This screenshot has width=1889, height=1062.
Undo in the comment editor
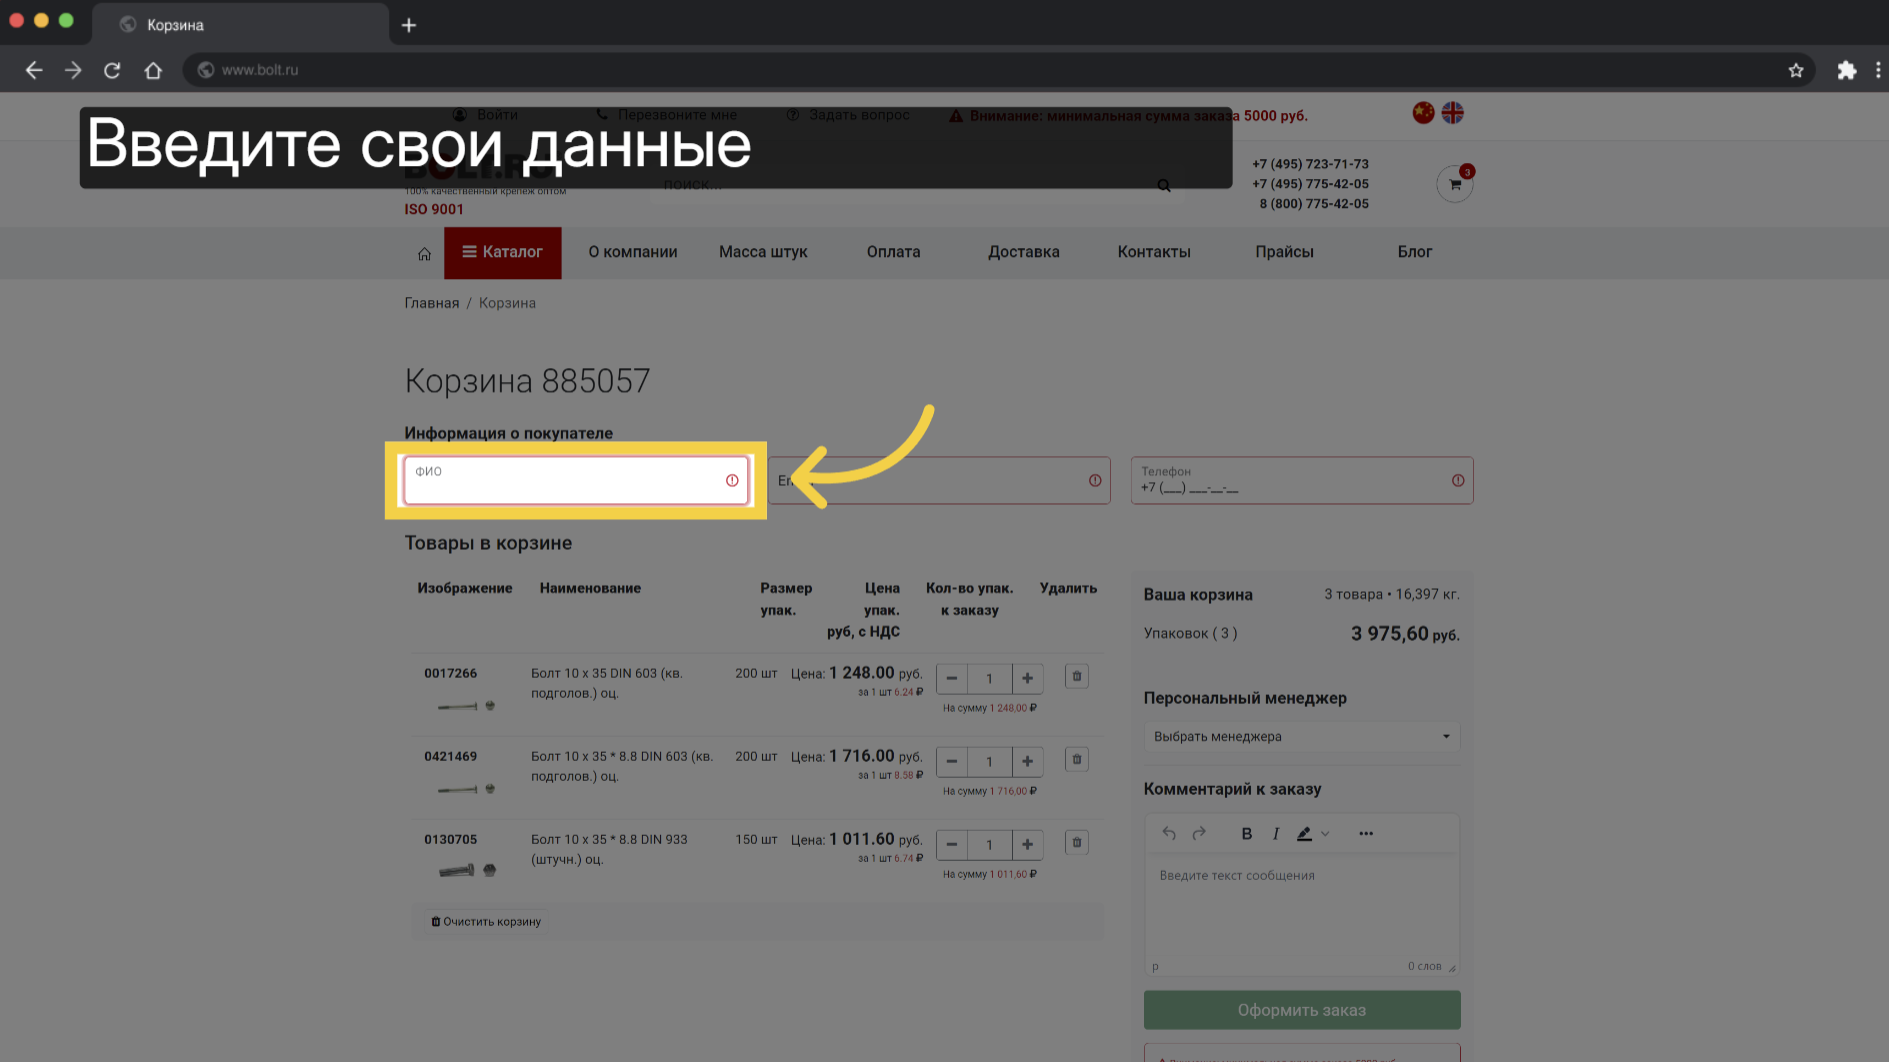pos(1169,833)
